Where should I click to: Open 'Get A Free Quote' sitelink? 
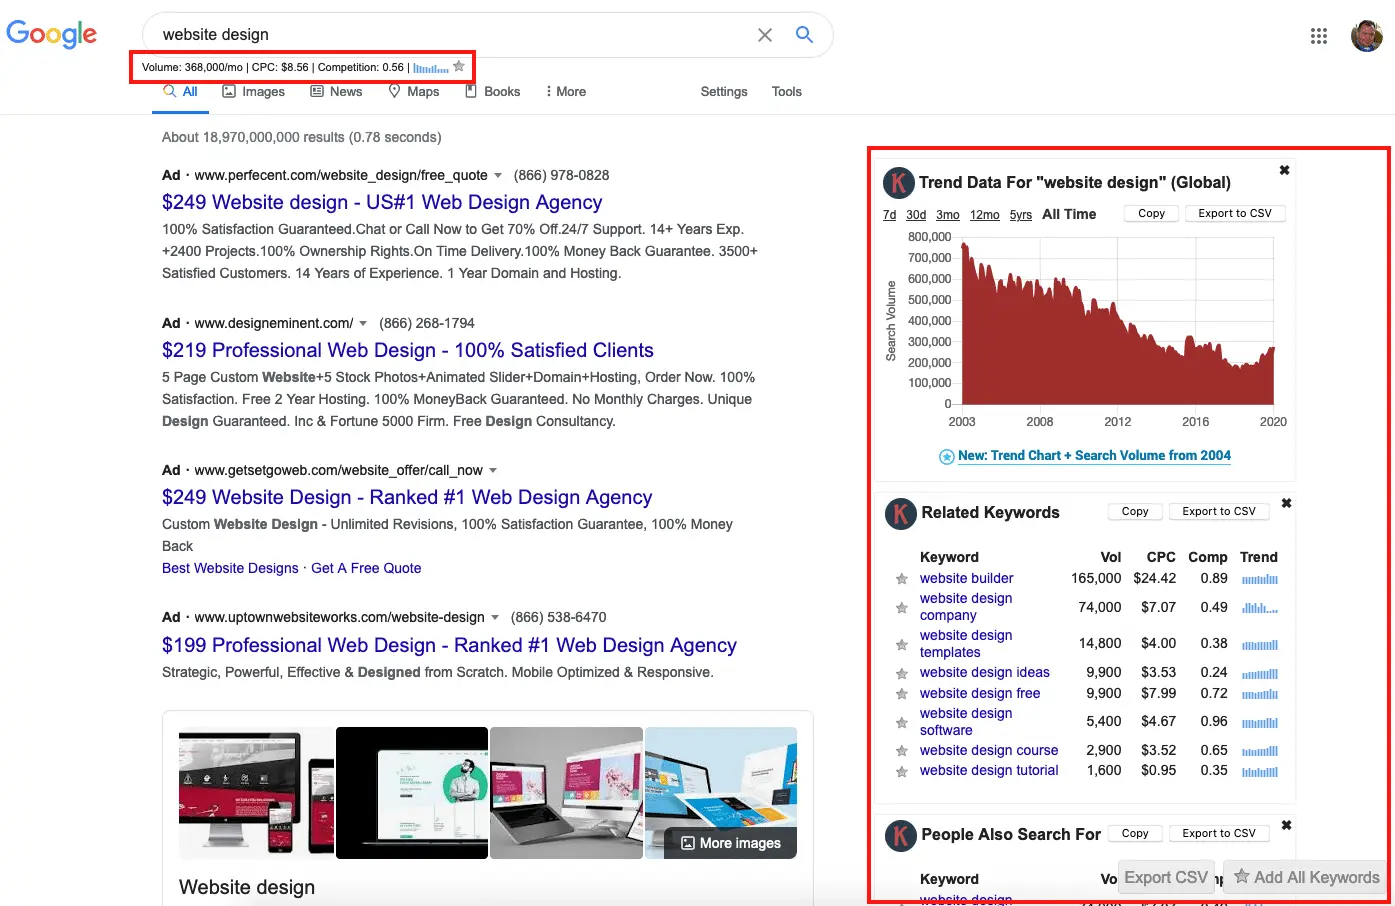pos(366,568)
